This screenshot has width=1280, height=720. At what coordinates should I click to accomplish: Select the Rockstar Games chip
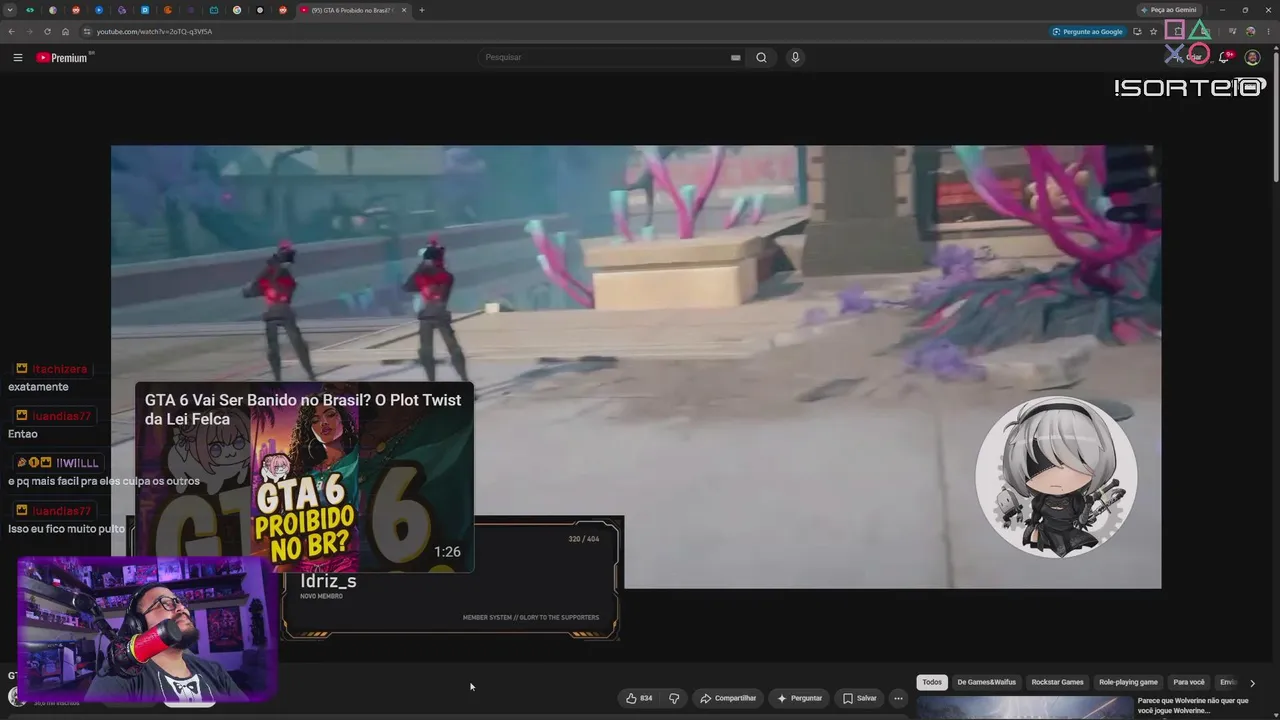coord(1057,682)
